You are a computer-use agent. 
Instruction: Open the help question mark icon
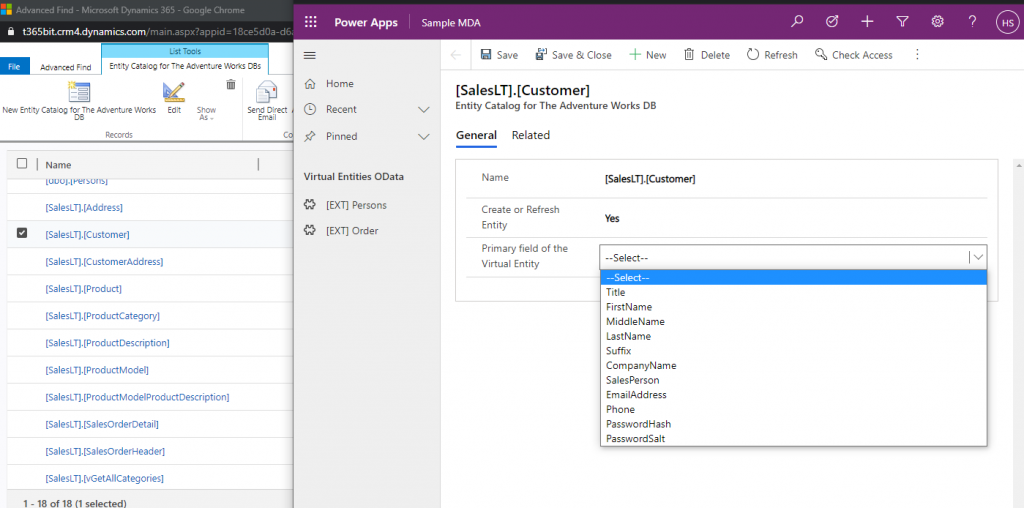pyautogui.click(x=972, y=22)
